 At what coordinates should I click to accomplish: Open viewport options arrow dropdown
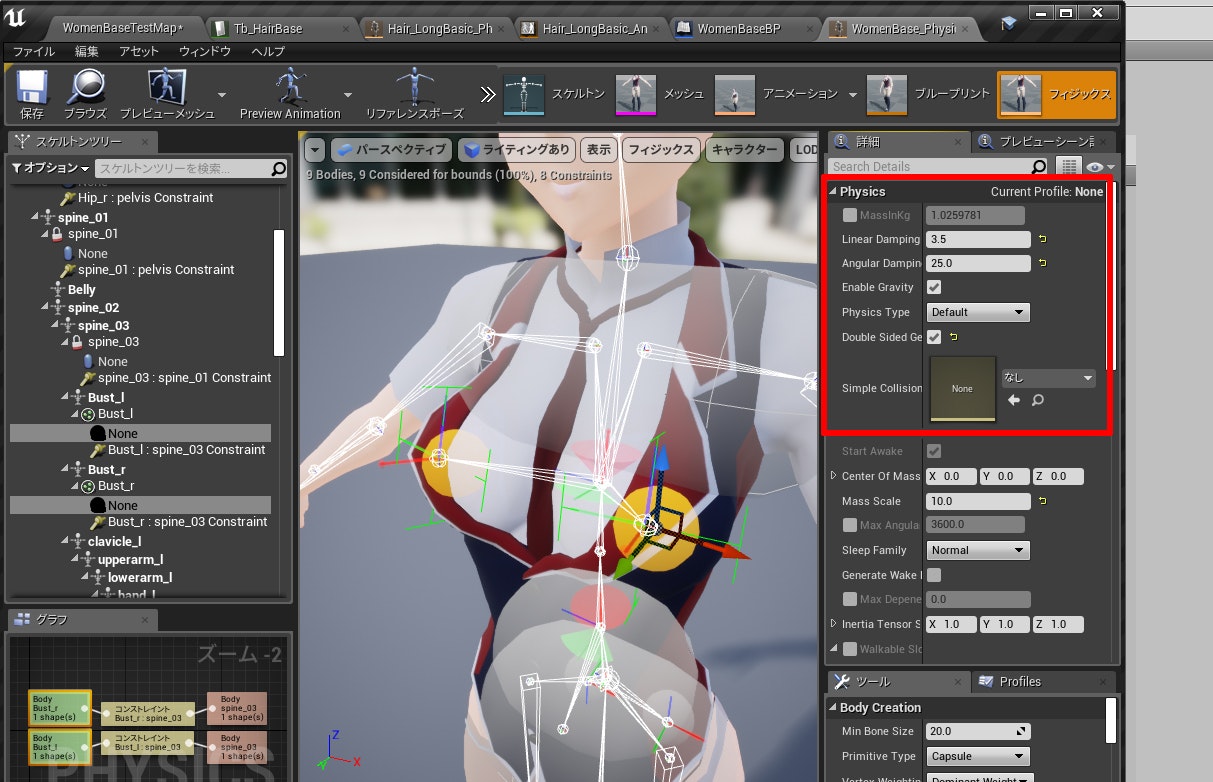point(315,150)
